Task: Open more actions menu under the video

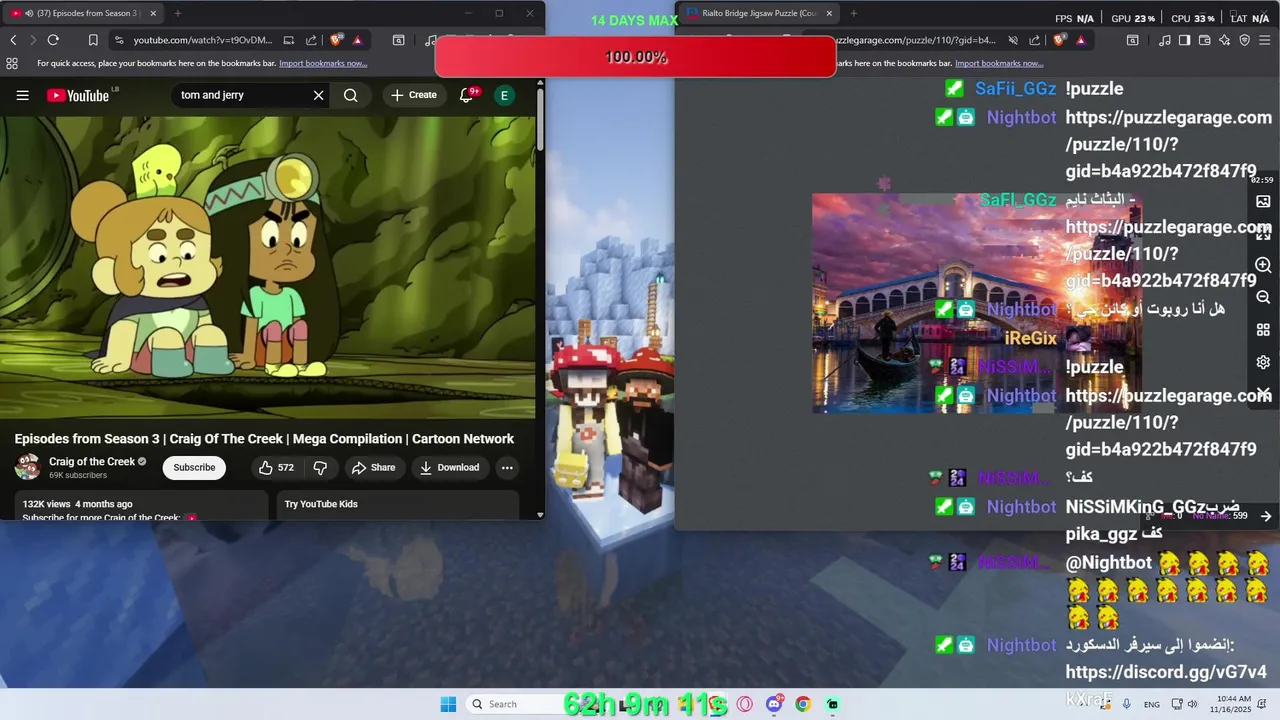Action: 507,467
